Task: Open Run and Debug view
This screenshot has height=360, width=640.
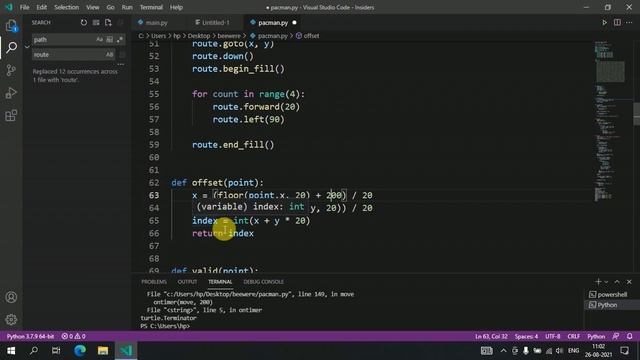Action: coord(11,93)
